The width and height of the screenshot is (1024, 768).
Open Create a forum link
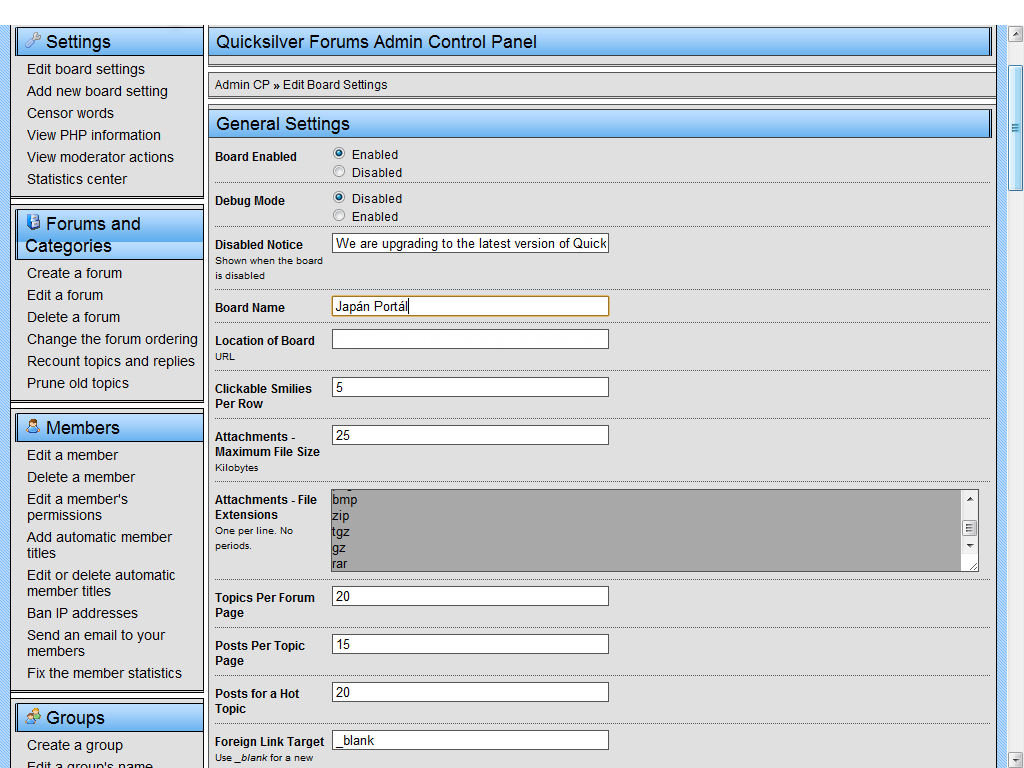pos(74,273)
